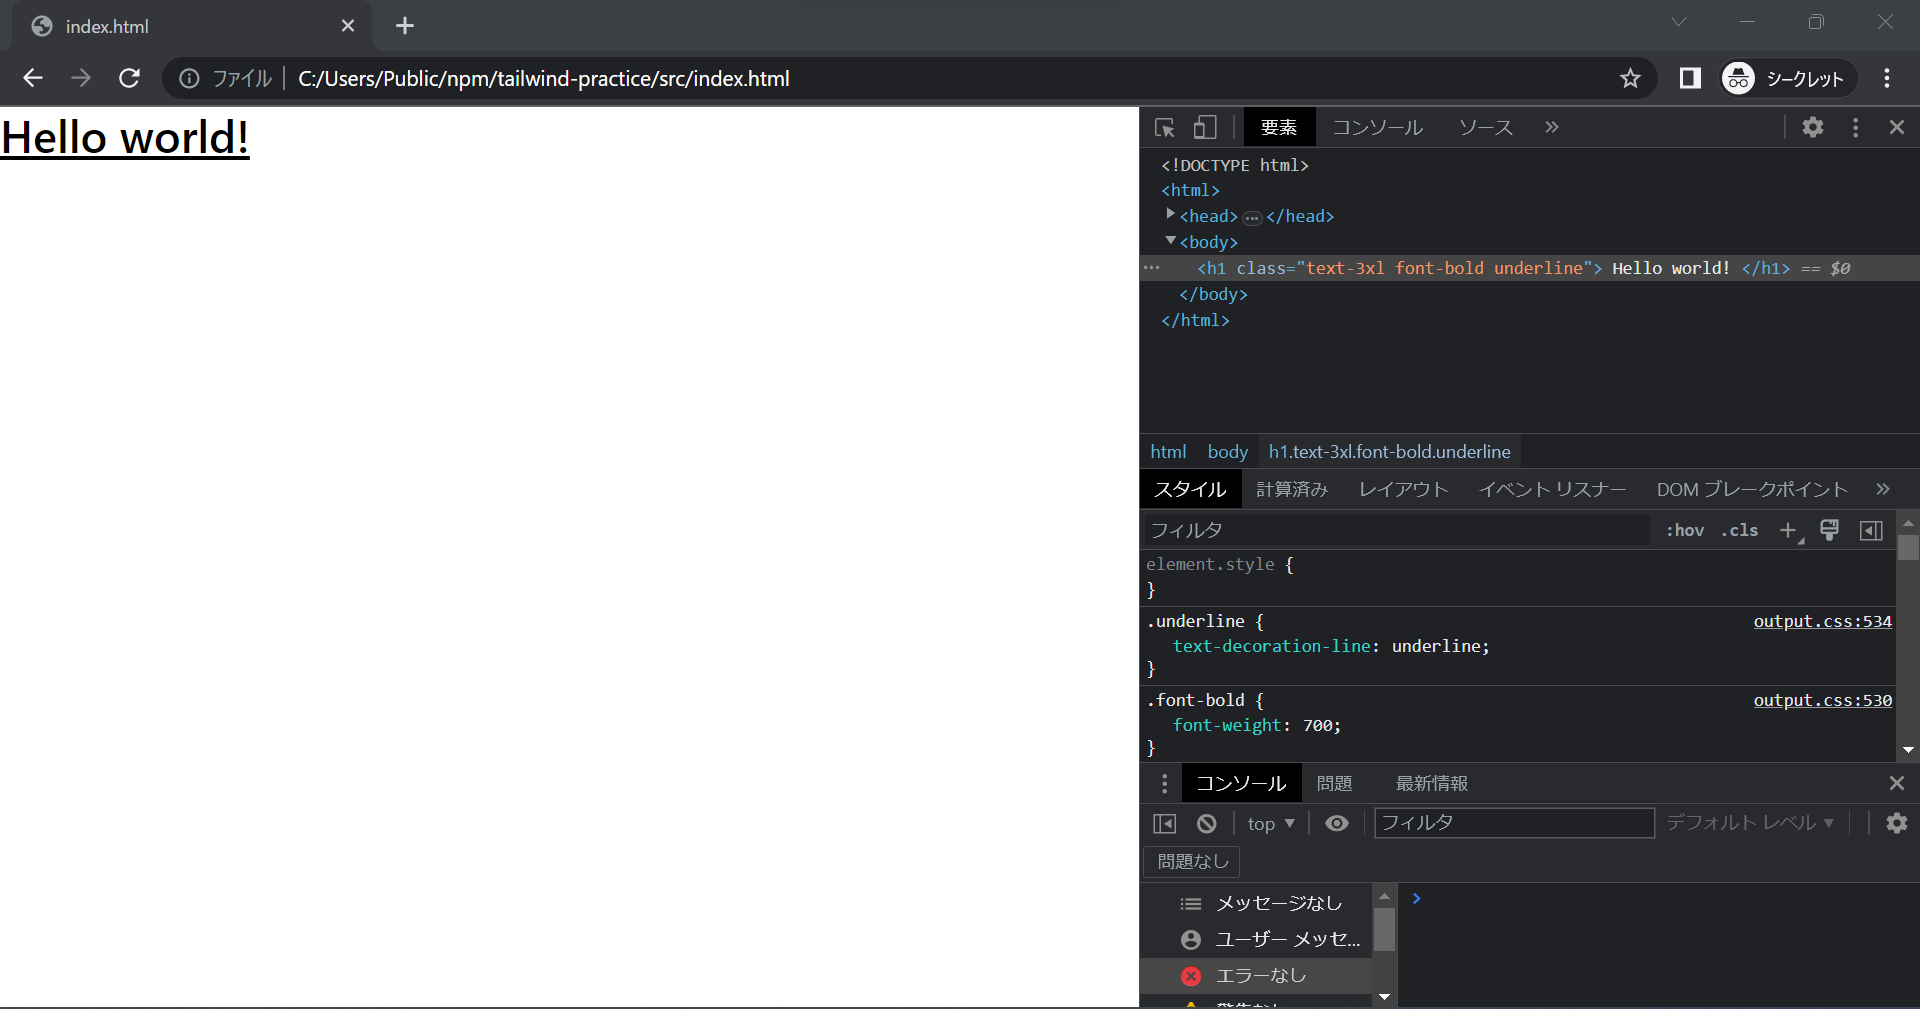Open the console sidebar icon
The image size is (1920, 1009).
click(x=1164, y=823)
